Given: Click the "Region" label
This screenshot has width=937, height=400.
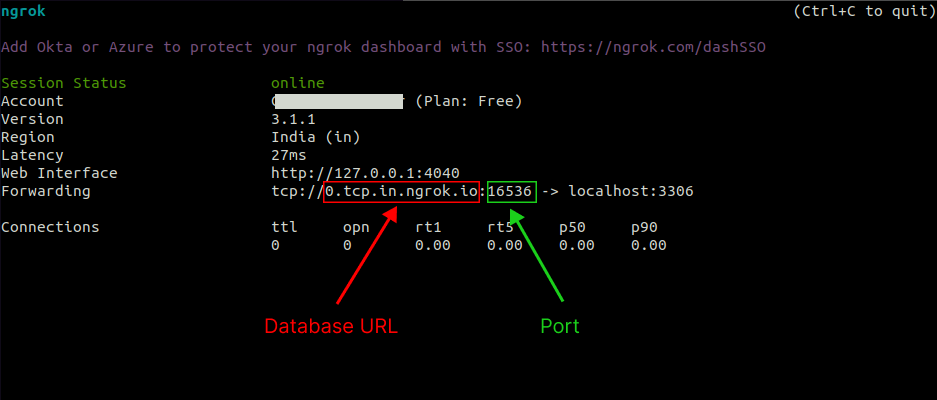Looking at the screenshot, I should pyautogui.click(x=27, y=137).
